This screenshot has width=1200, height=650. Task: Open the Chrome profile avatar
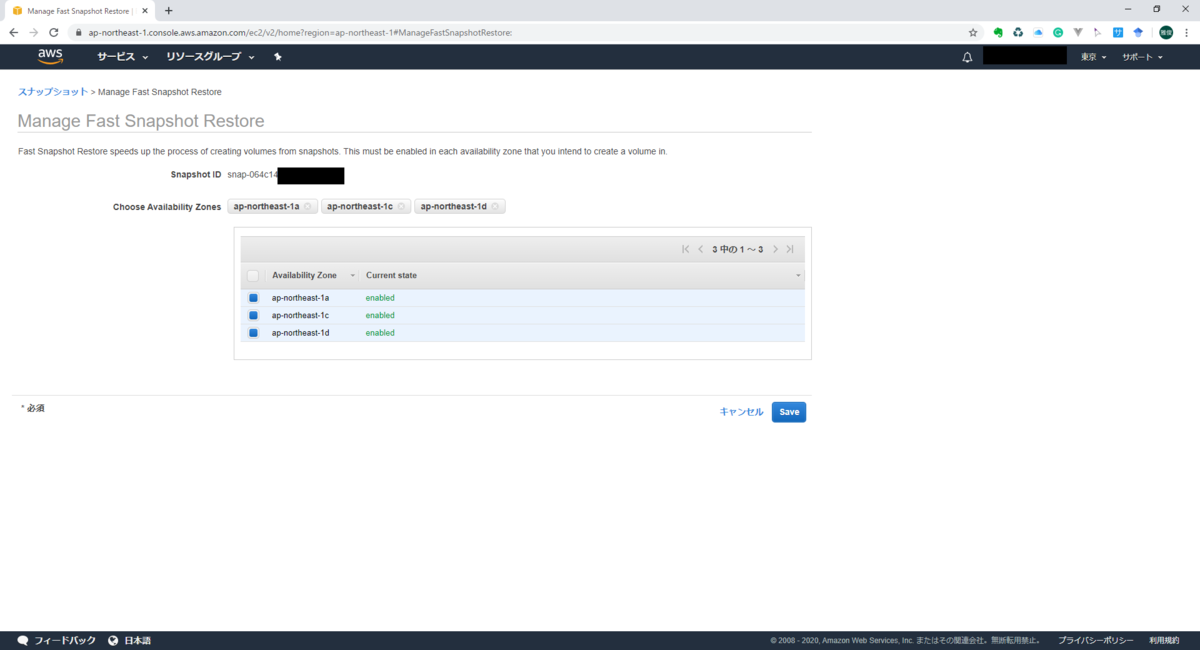pyautogui.click(x=1166, y=32)
